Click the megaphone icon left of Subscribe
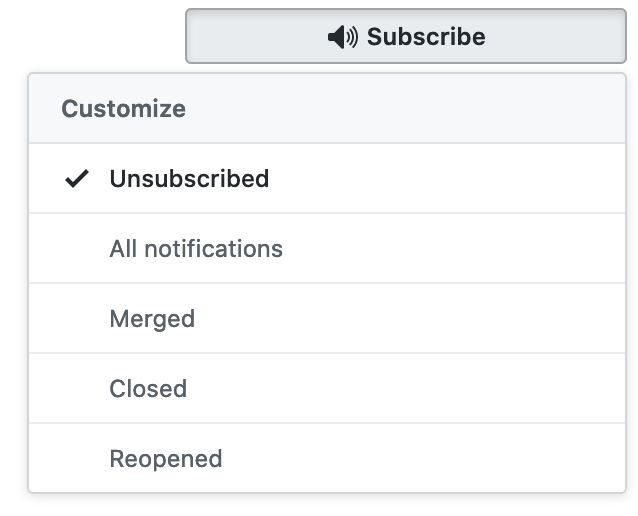The image size is (638, 516). [x=342, y=37]
